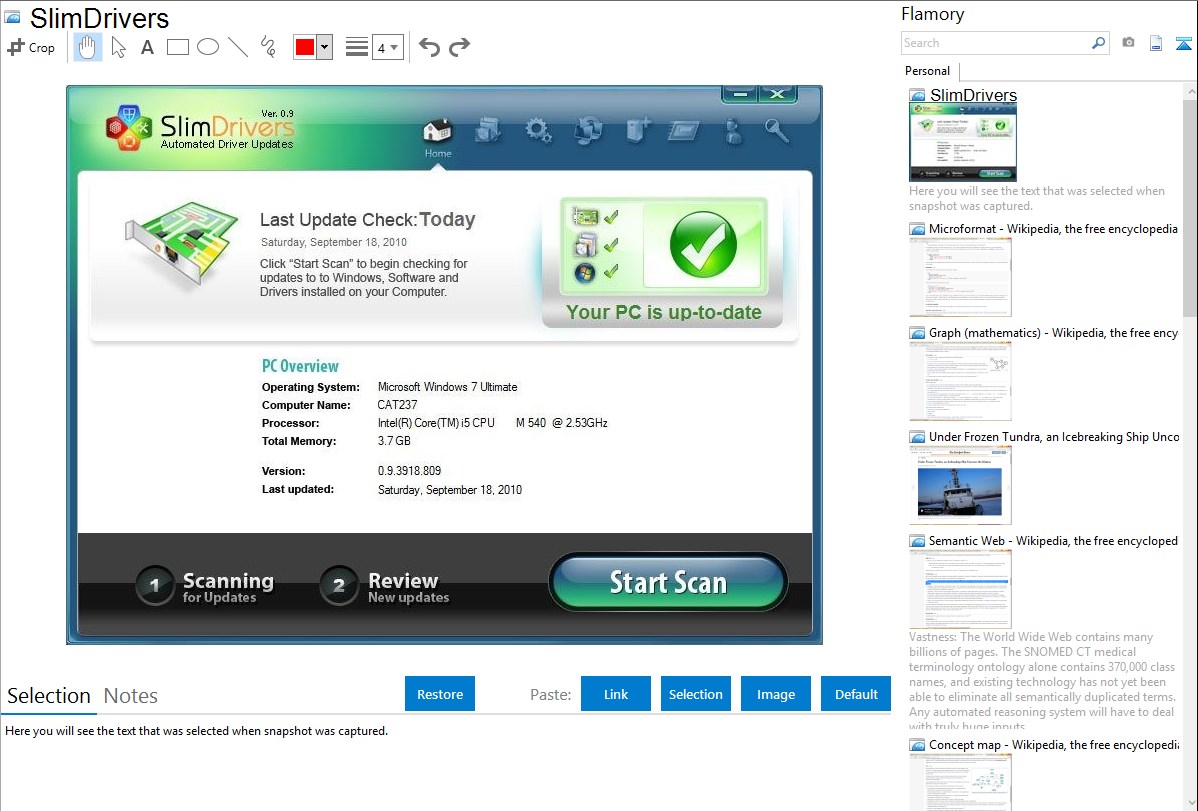
Task: Click the Paste Default button
Action: (x=856, y=694)
